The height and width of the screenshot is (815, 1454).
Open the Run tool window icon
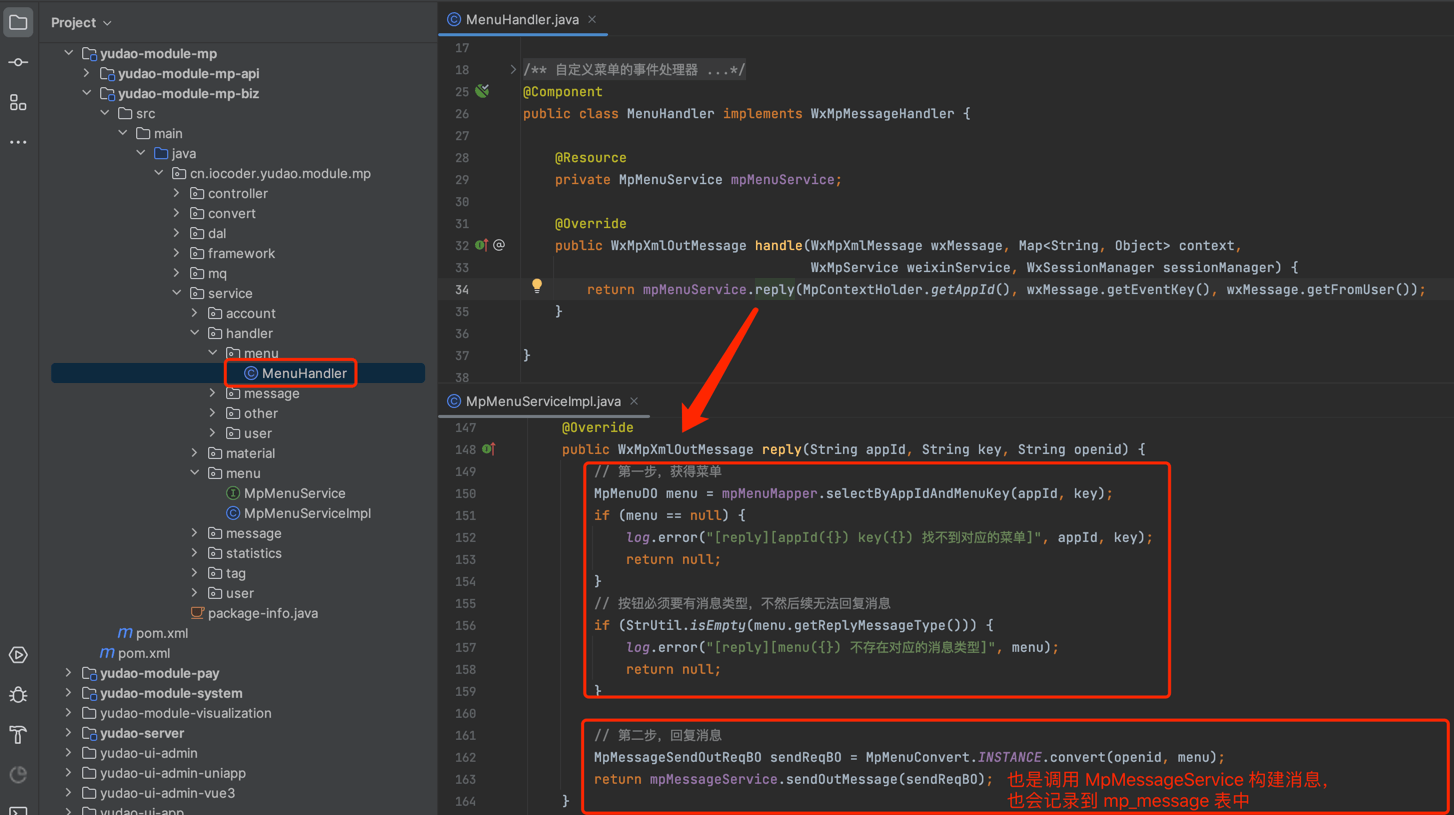tap(18, 655)
